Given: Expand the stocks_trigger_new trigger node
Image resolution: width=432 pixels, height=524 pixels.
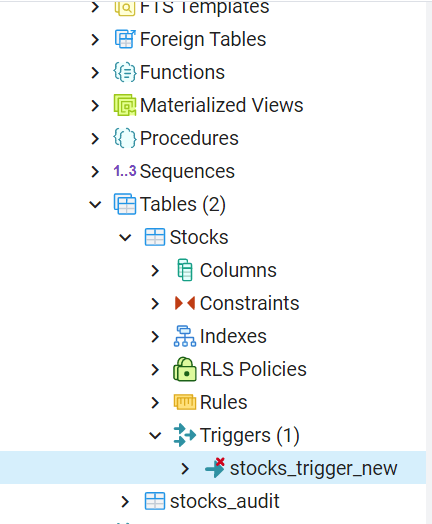Looking at the screenshot, I should click(185, 468).
